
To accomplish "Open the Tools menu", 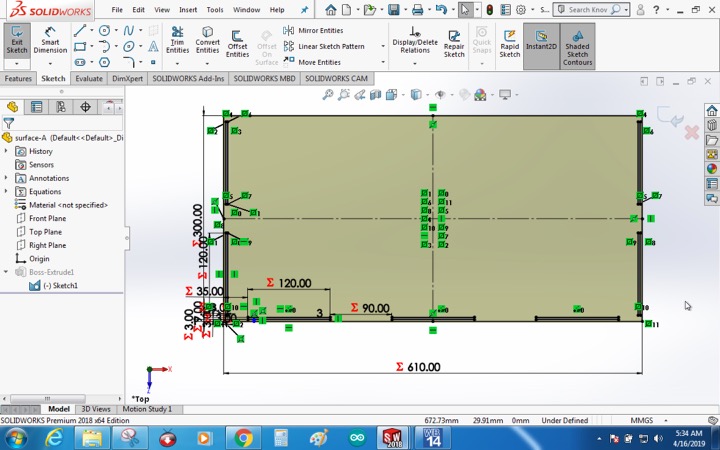I will 214,10.
